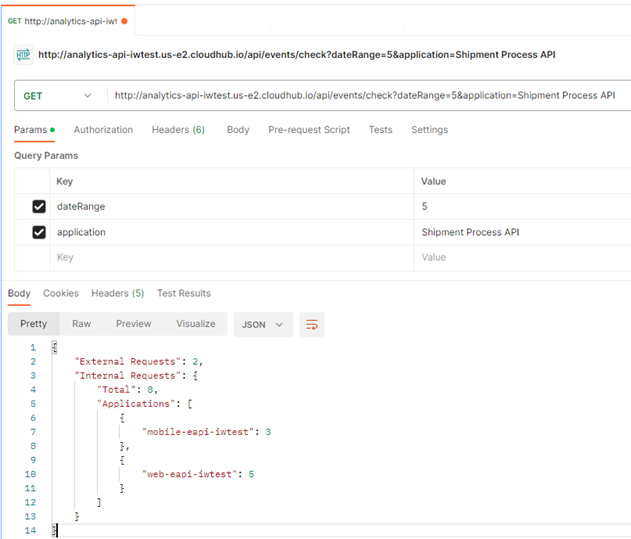The image size is (631, 539).
Task: Open the JSON format dropdown
Action: point(263,324)
